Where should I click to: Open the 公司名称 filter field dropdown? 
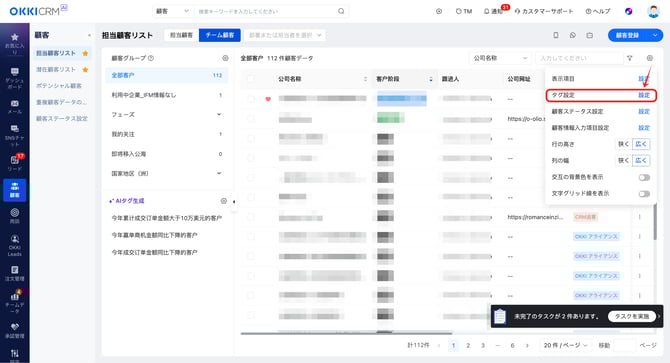coord(500,58)
